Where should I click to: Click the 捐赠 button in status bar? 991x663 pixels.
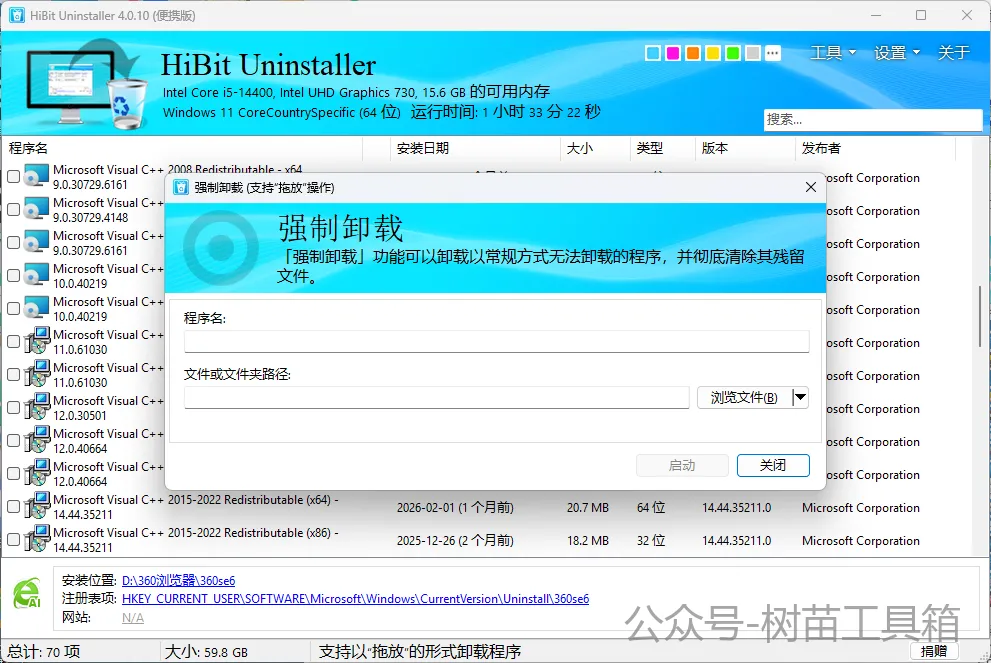[934, 651]
